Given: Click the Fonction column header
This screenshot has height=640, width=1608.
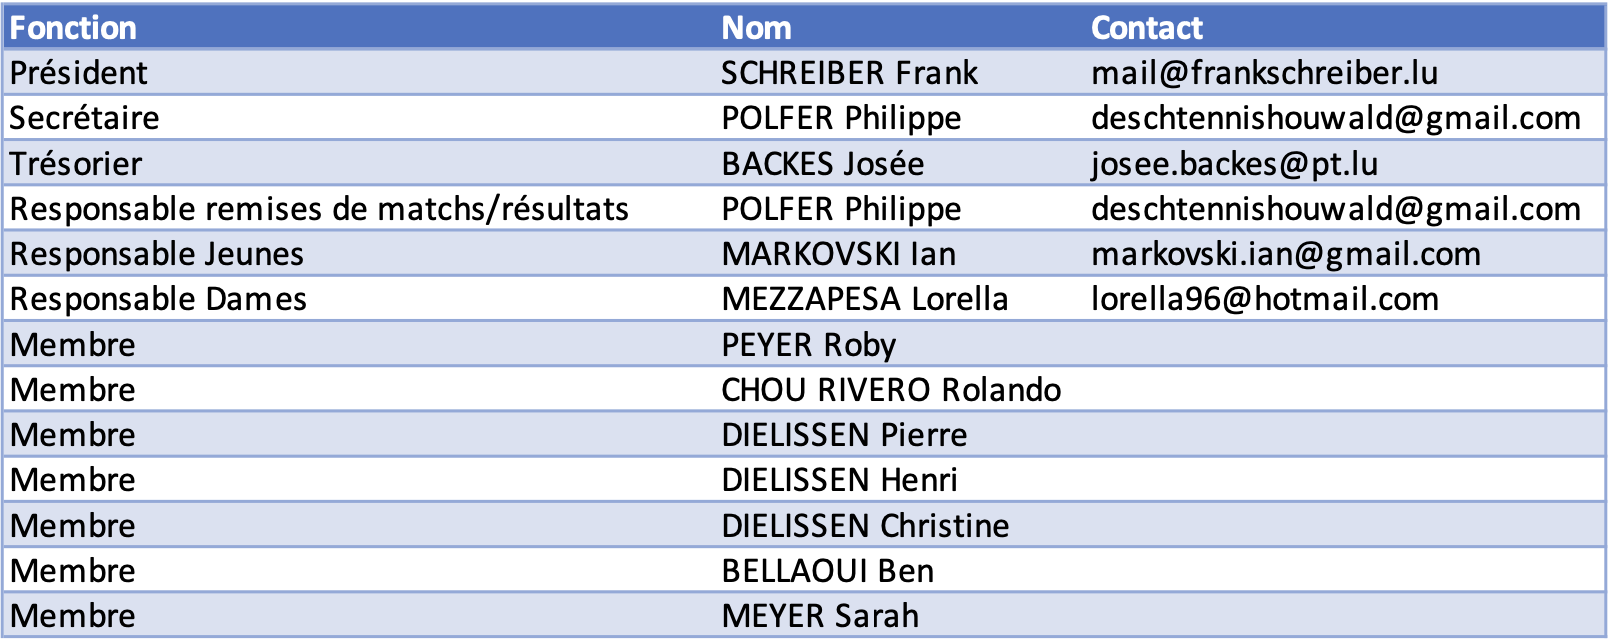Looking at the screenshot, I should 73,28.
